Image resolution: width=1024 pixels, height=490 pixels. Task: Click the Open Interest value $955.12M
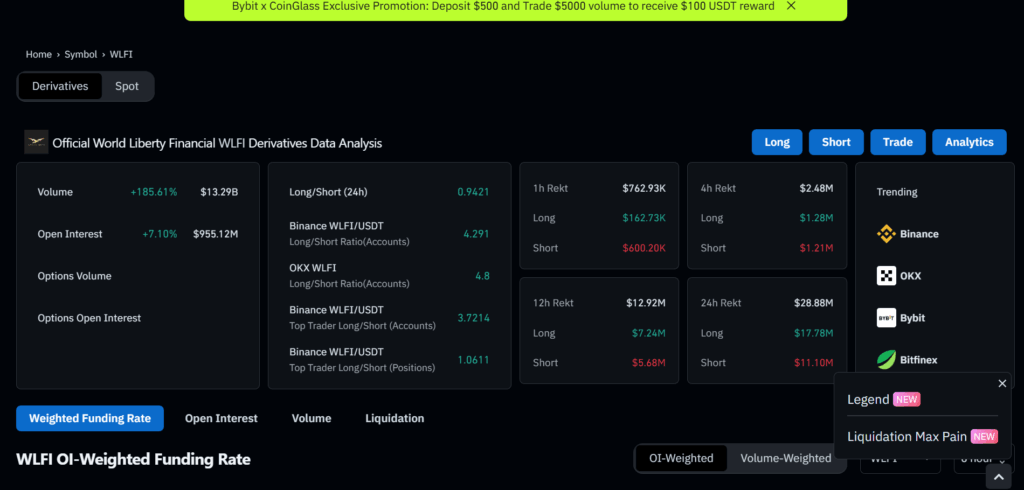pyautogui.click(x=216, y=234)
